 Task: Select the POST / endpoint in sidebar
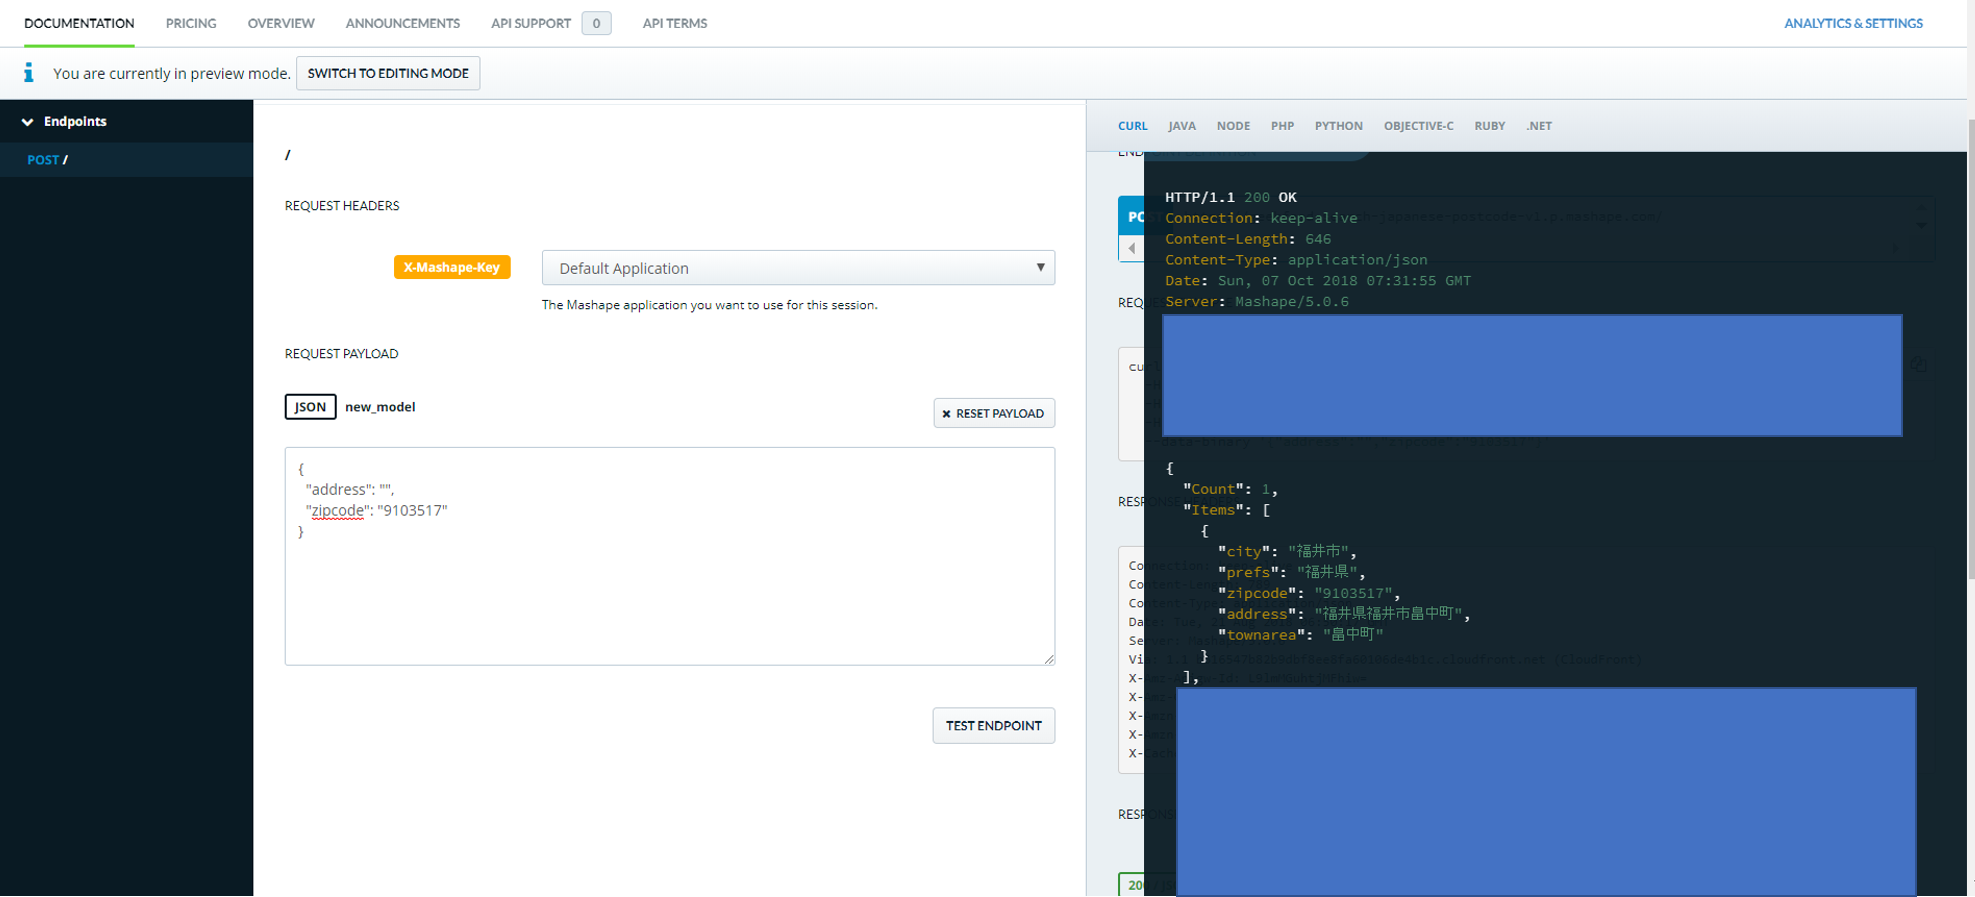pyautogui.click(x=48, y=160)
